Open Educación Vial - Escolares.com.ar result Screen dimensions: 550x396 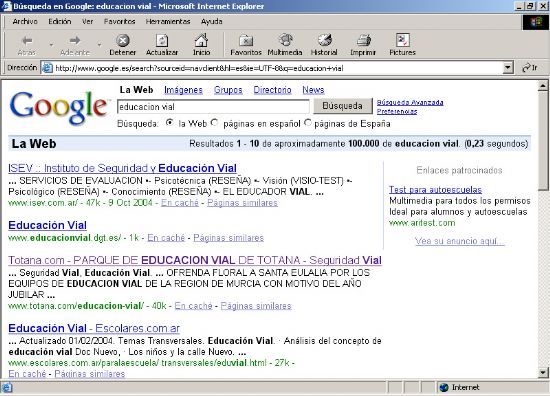[x=94, y=328]
